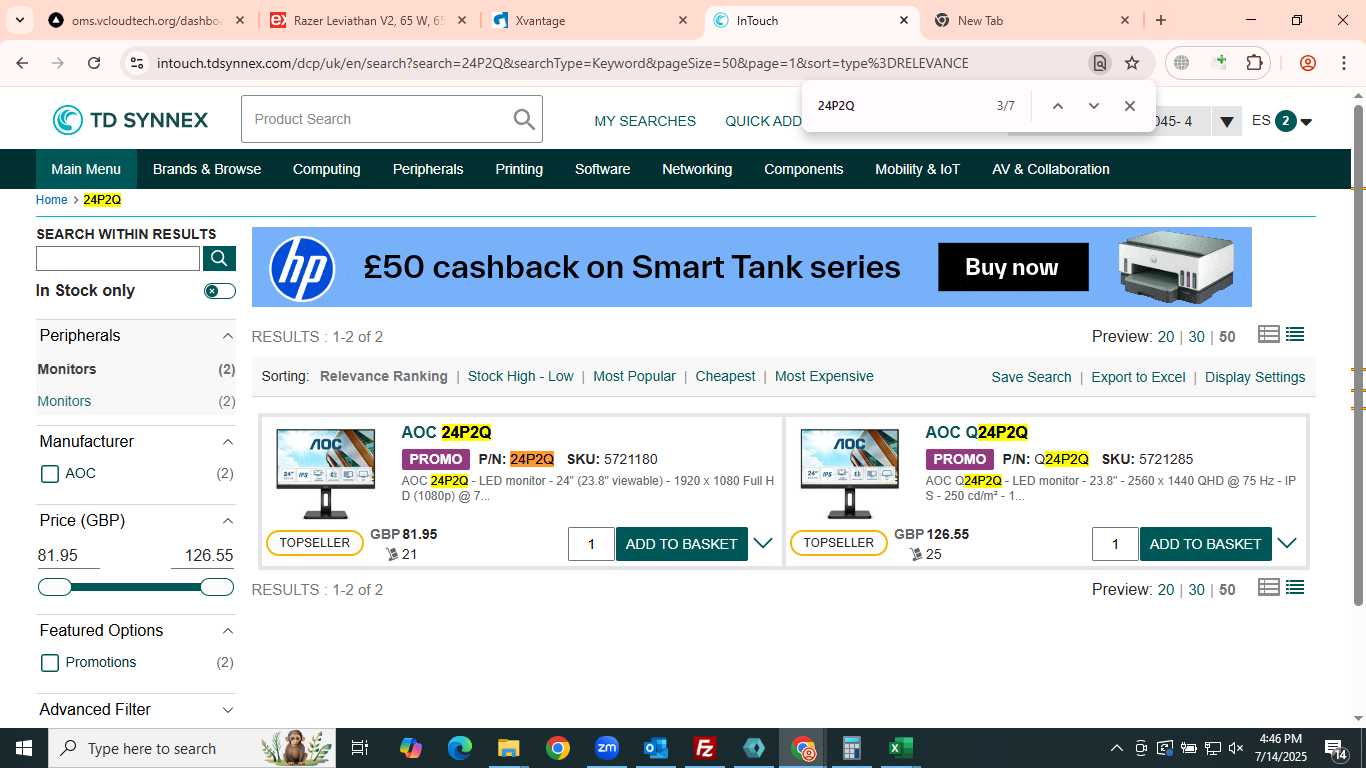Bookmark this page with star icon
This screenshot has width=1366, height=768.
[x=1132, y=63]
